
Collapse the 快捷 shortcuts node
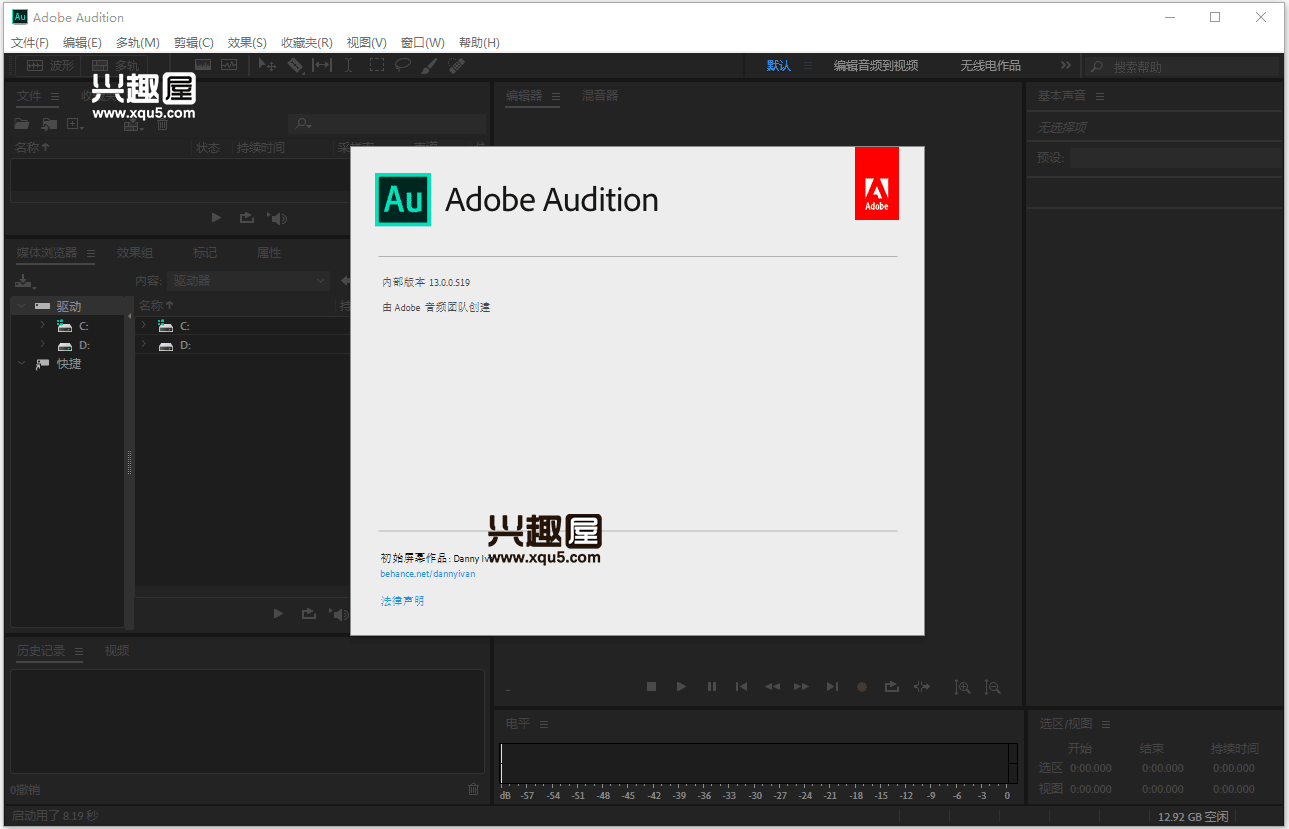point(22,364)
